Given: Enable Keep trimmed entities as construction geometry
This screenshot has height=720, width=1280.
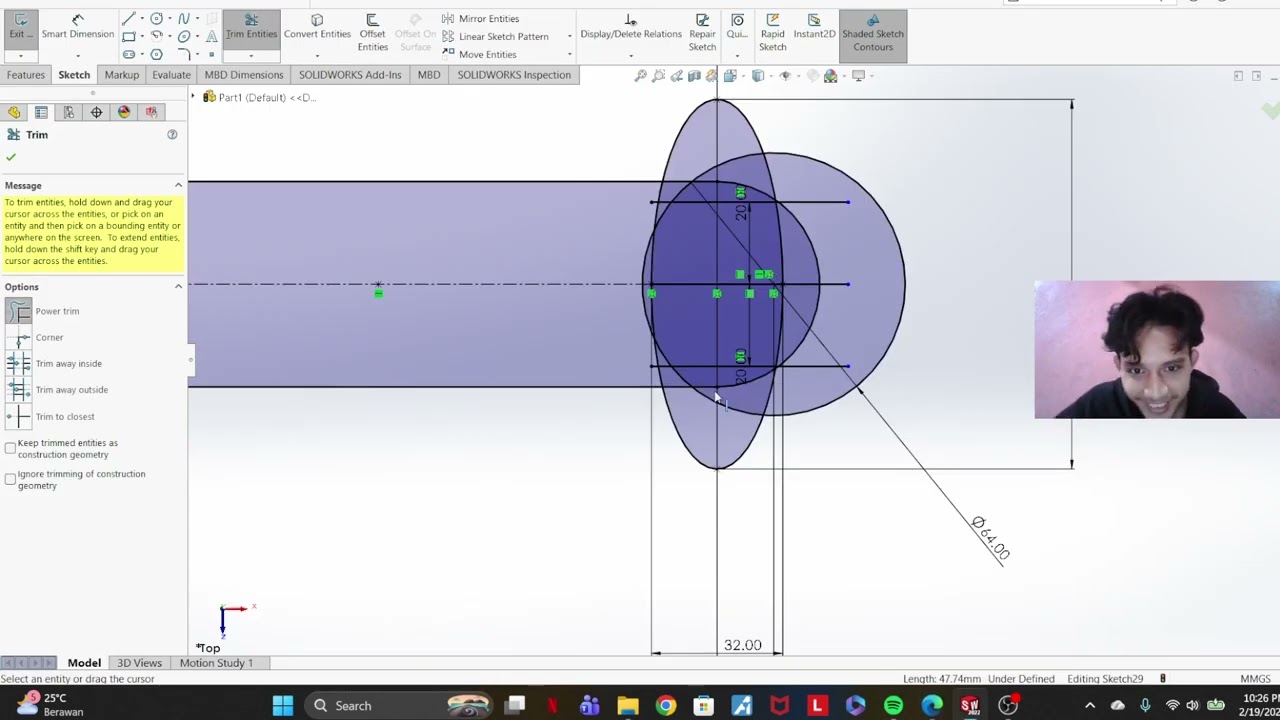Looking at the screenshot, I should tap(10, 448).
